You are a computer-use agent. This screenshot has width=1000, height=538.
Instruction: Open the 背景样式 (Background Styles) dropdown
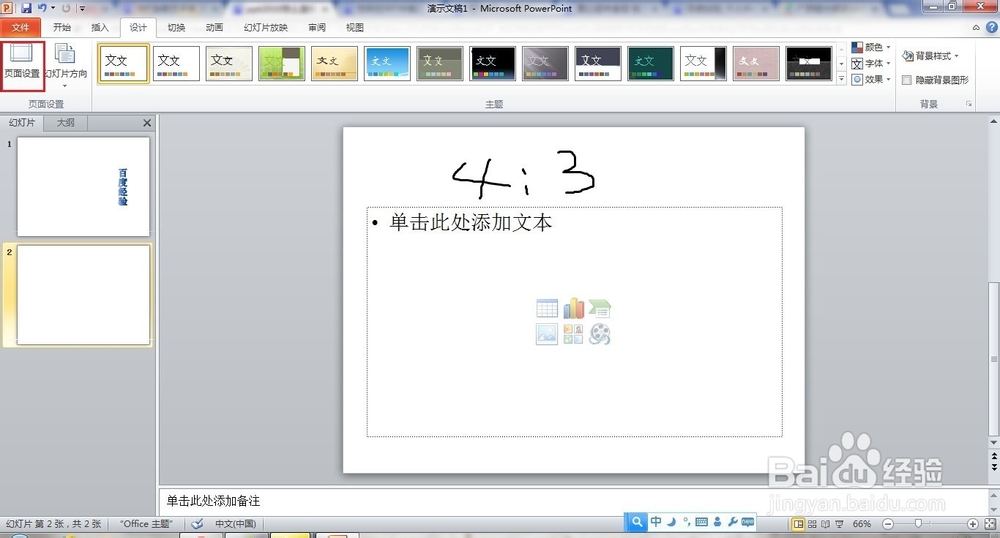[x=931, y=56]
